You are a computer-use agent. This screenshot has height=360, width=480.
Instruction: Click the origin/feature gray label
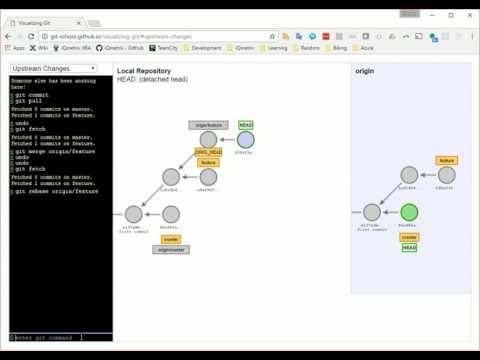point(208,125)
